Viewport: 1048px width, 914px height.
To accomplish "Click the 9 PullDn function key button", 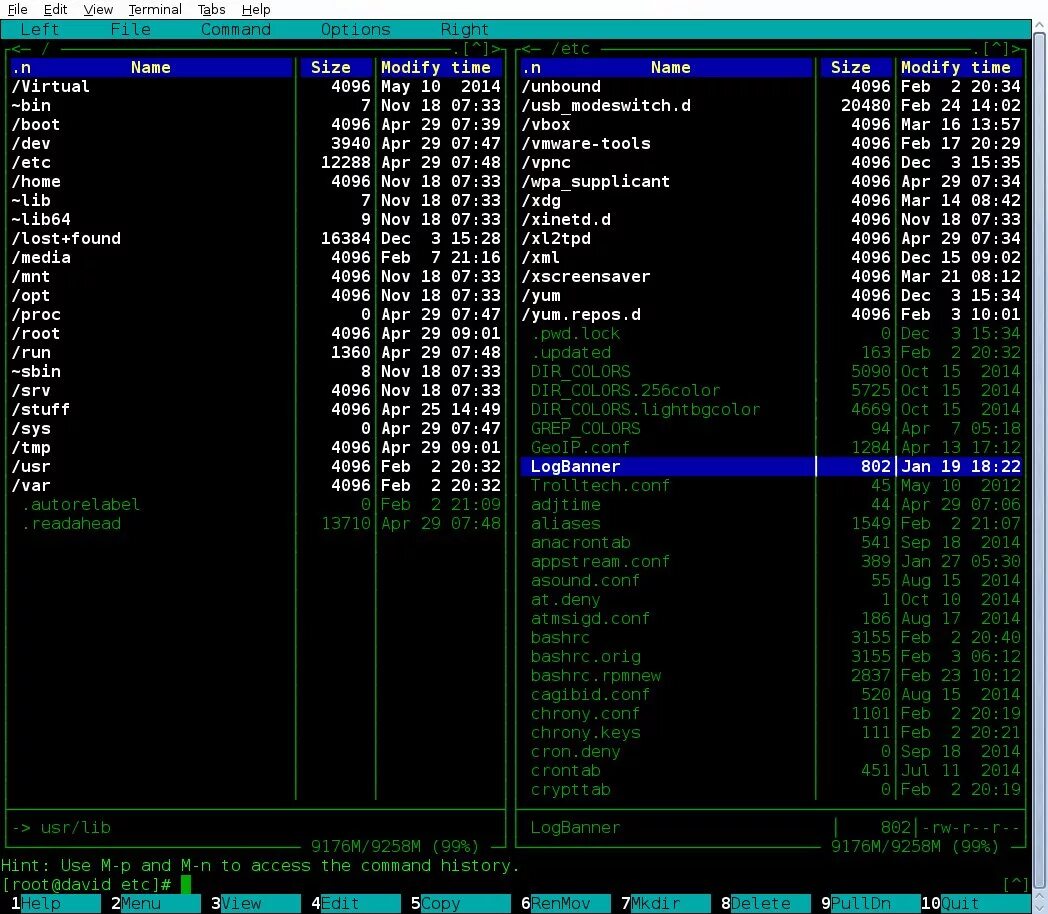I will click(x=866, y=903).
